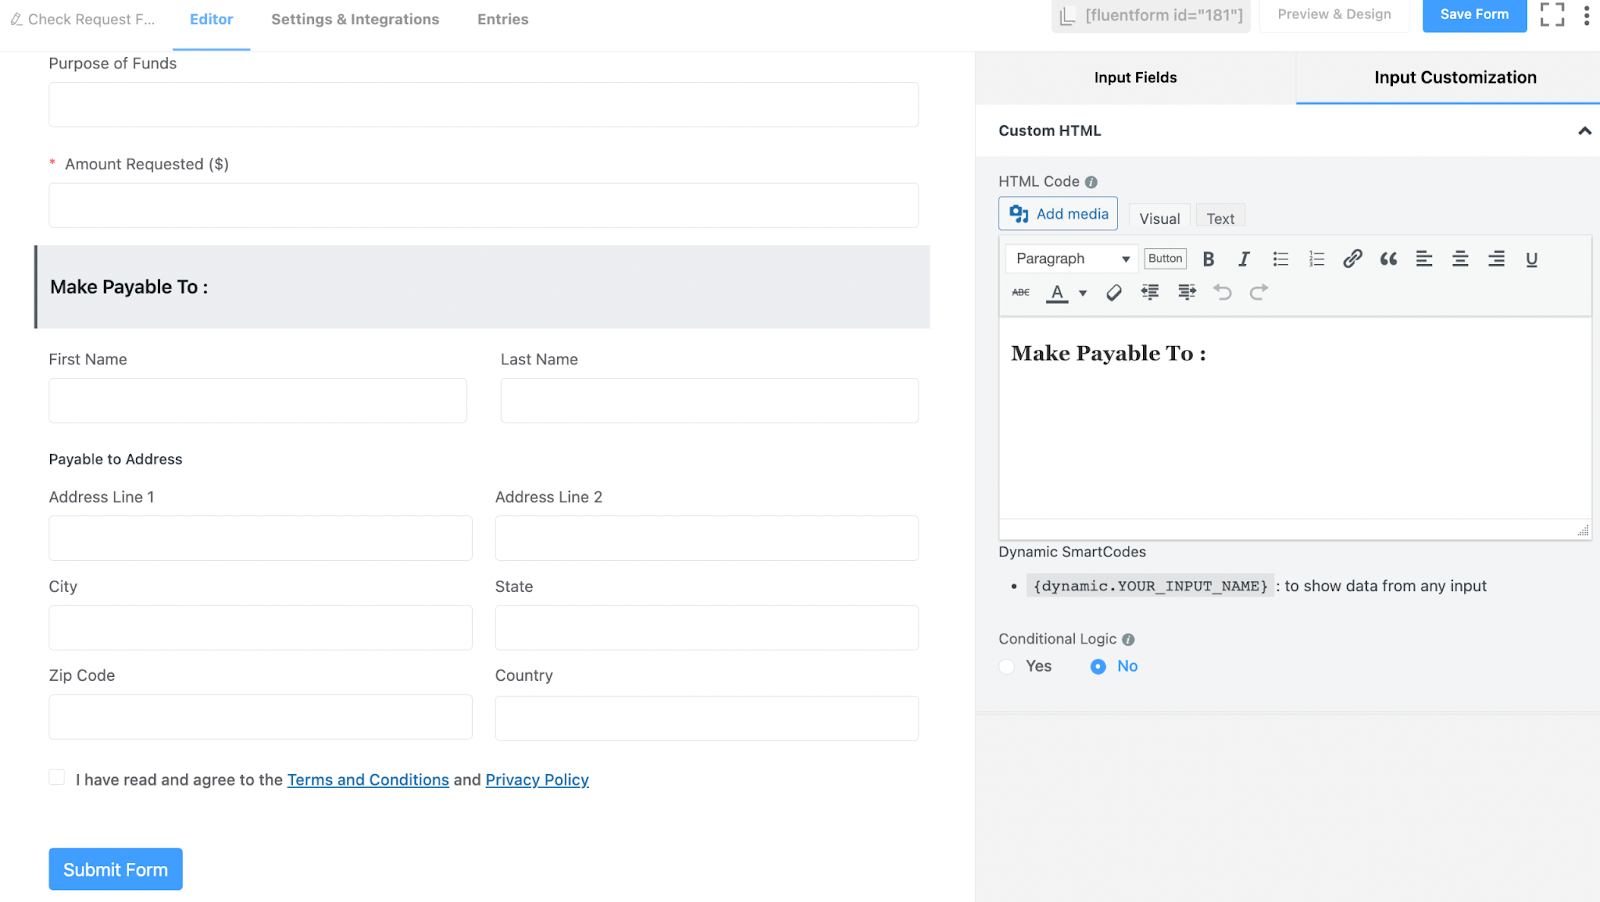The height and width of the screenshot is (902, 1600).
Task: Open the three-dot more options menu
Action: point(1586,15)
